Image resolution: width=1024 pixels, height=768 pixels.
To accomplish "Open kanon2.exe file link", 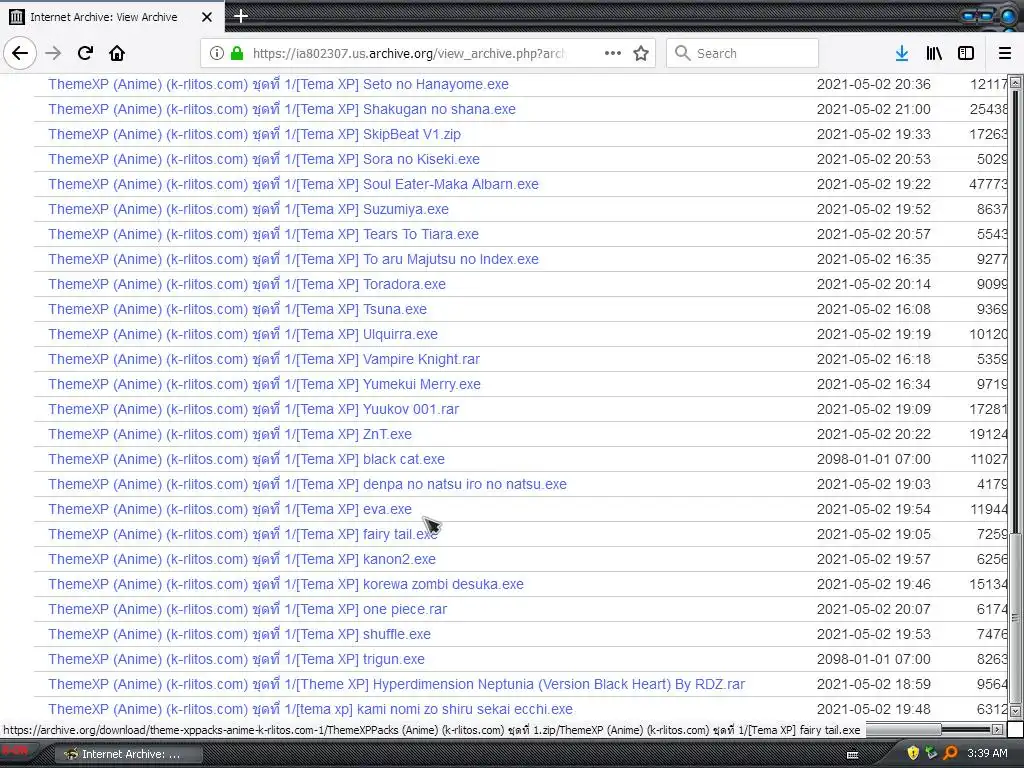I will tap(242, 559).
